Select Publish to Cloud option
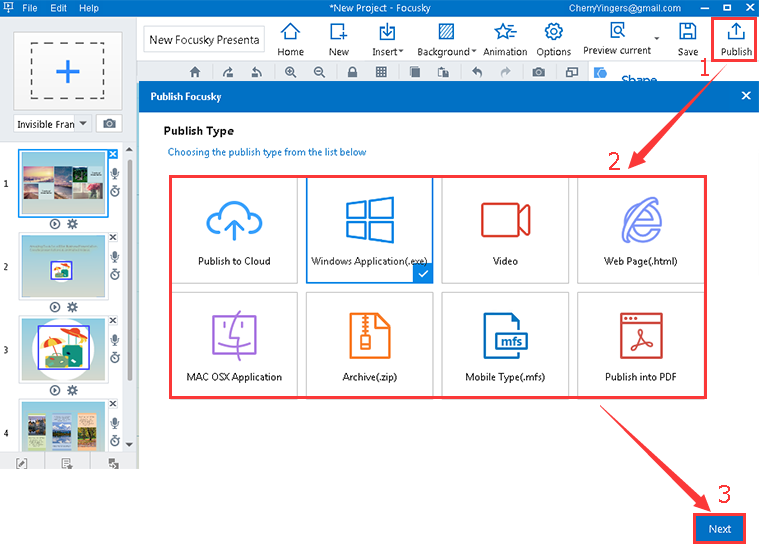The height and width of the screenshot is (545, 759). tap(234, 231)
